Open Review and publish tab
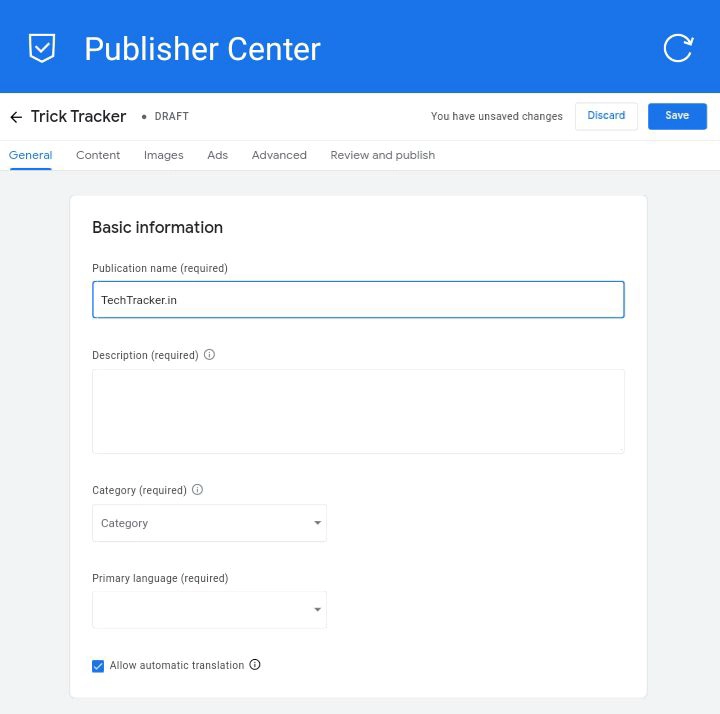Screen dimensions: 720x714 click(x=382, y=155)
